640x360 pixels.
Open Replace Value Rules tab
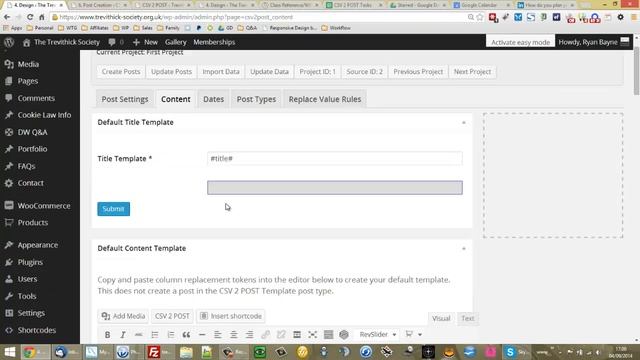tap(325, 99)
